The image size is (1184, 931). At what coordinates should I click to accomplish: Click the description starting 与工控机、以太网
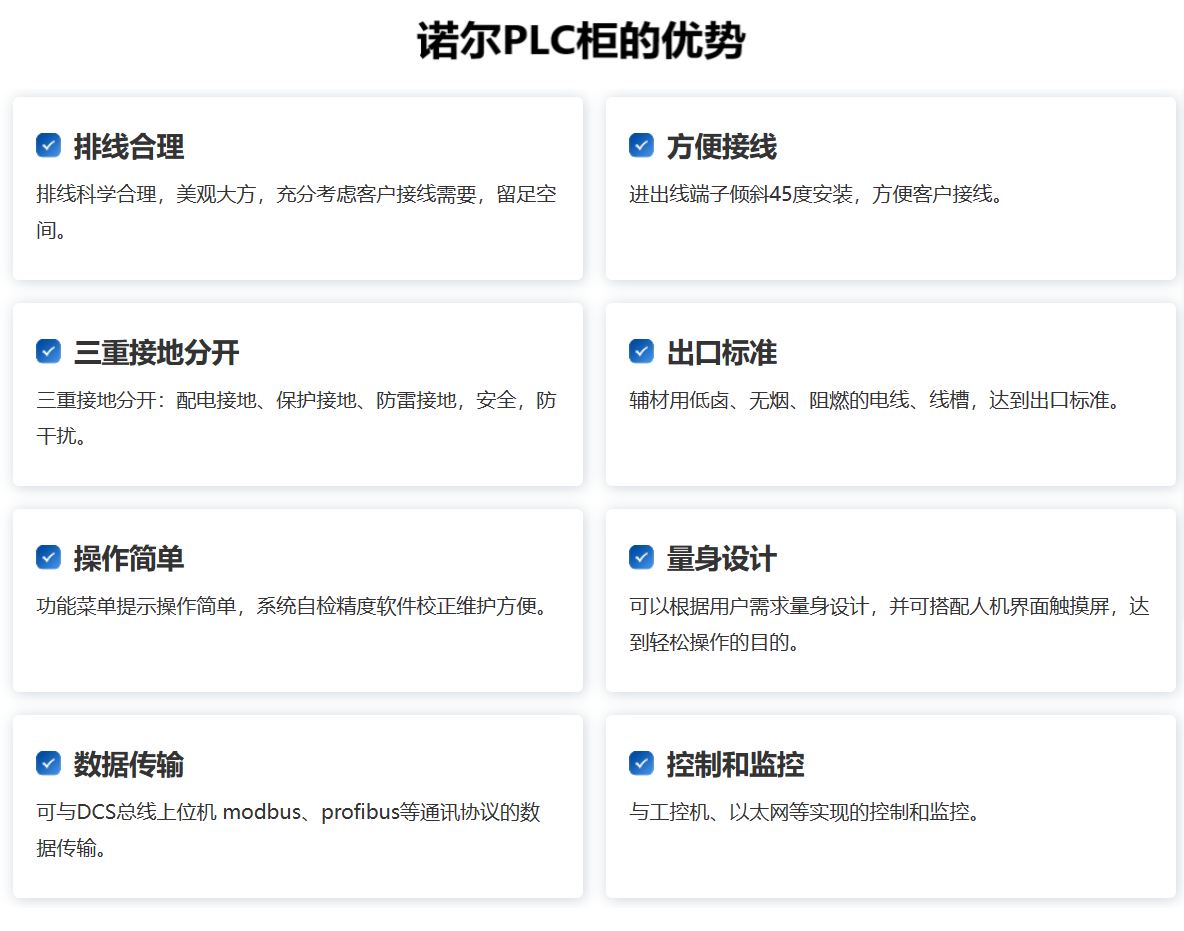tap(806, 812)
